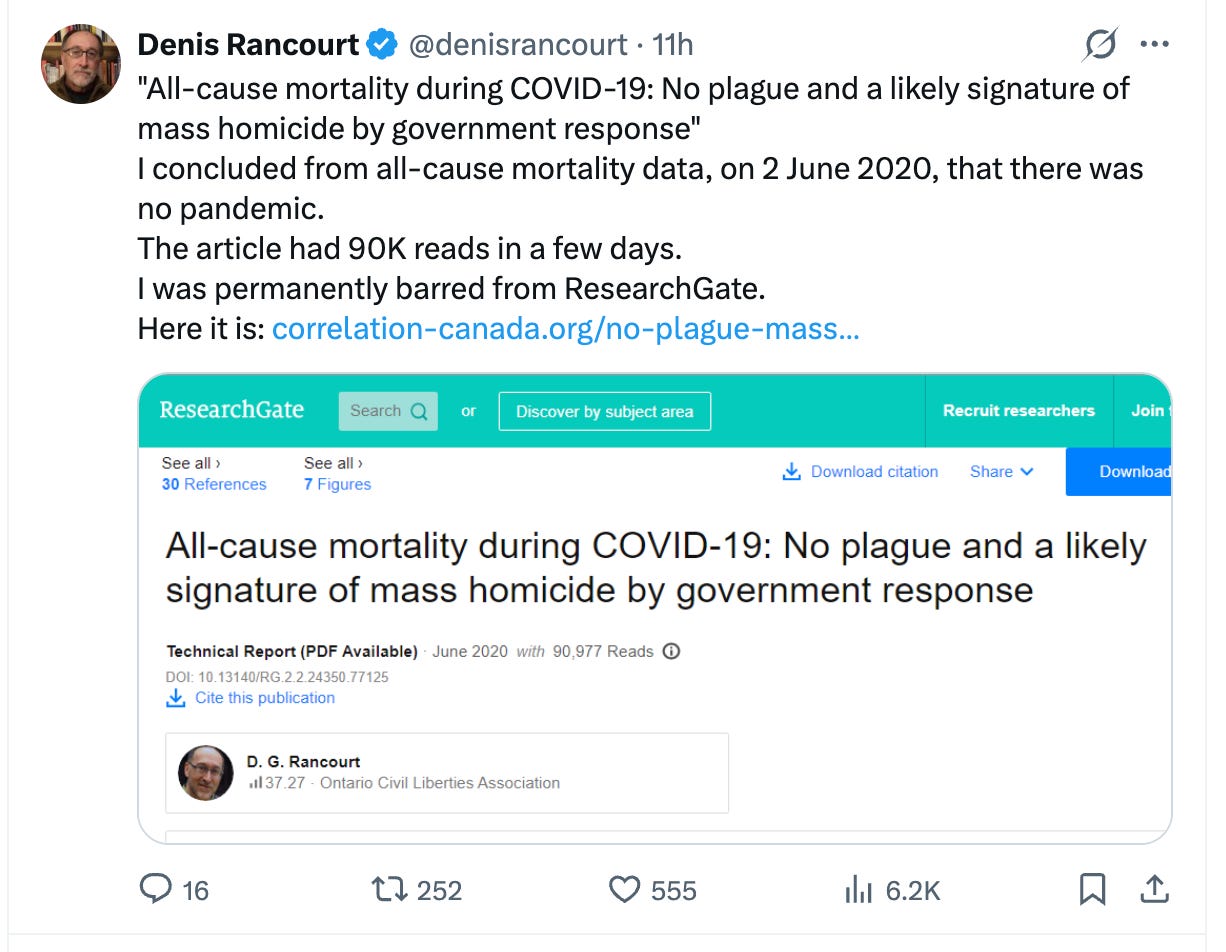1226x952 pixels.
Task: View post analytics showing 6.2K views
Action: pos(858,889)
